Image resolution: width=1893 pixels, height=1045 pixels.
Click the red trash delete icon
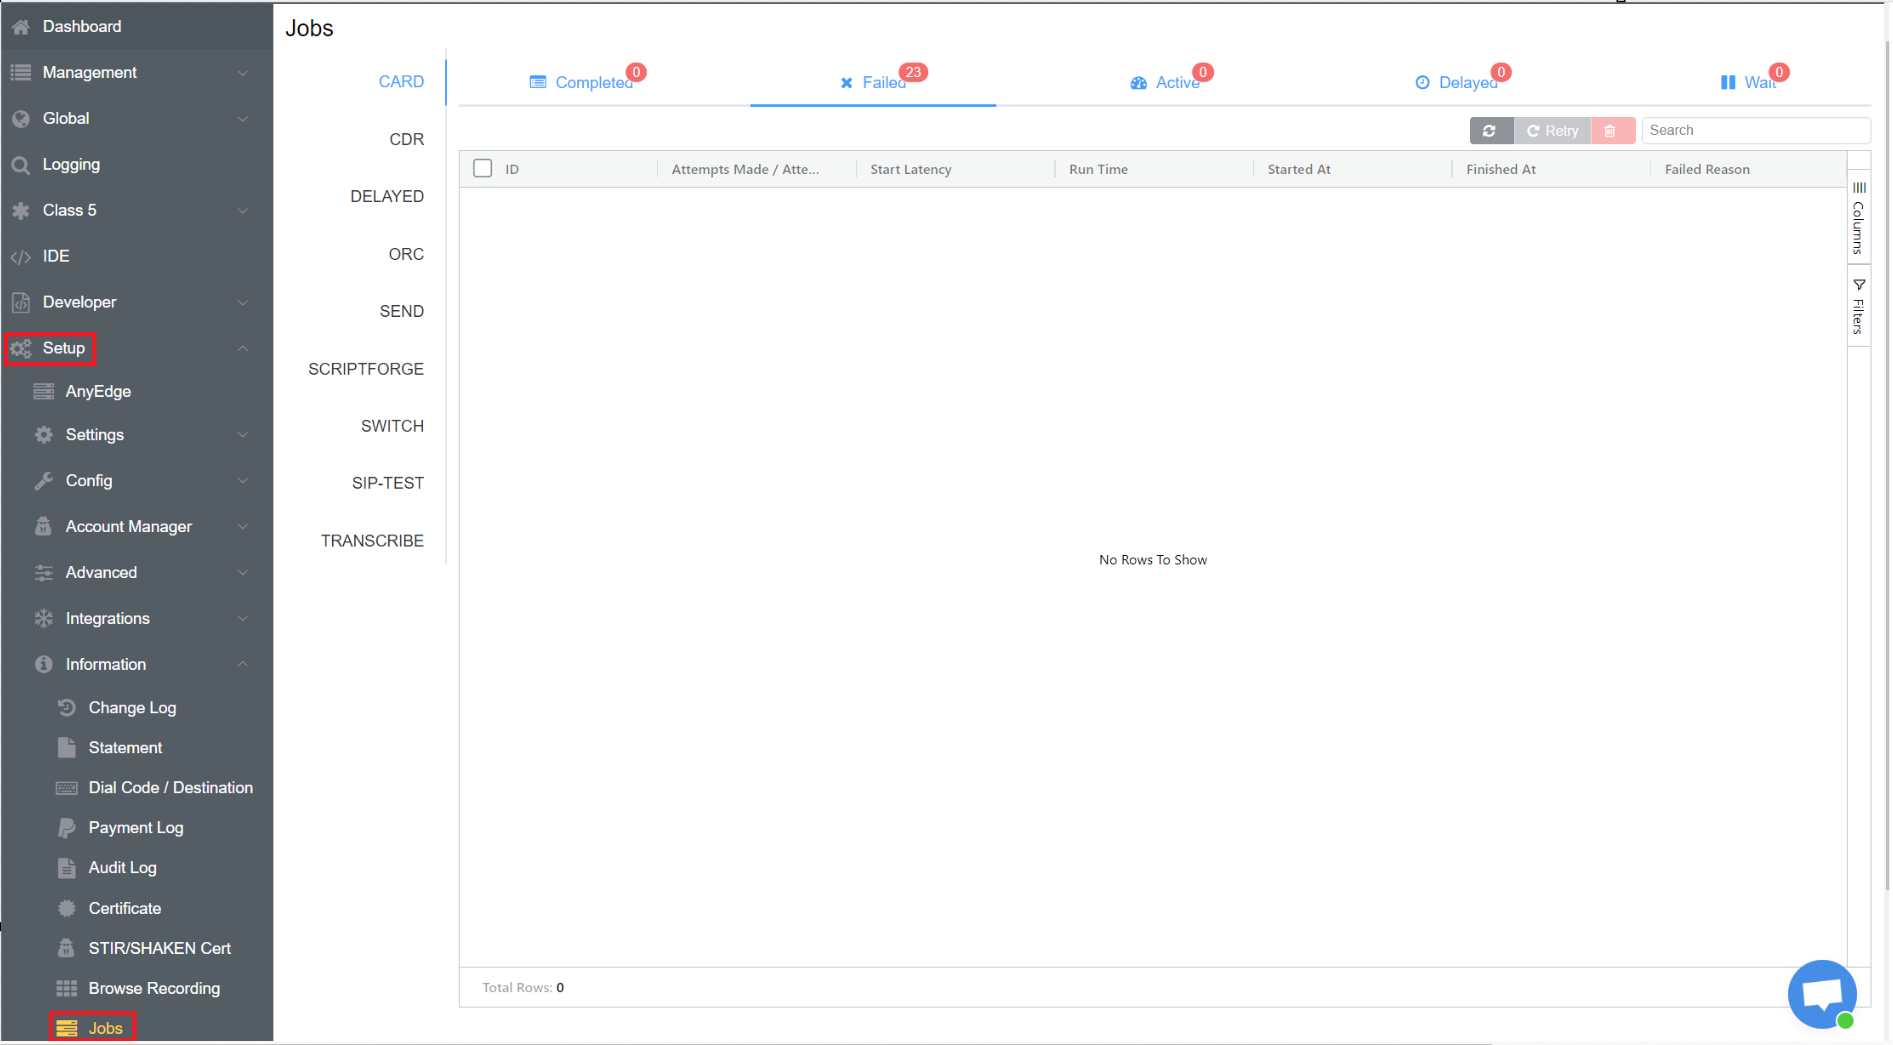click(1610, 131)
